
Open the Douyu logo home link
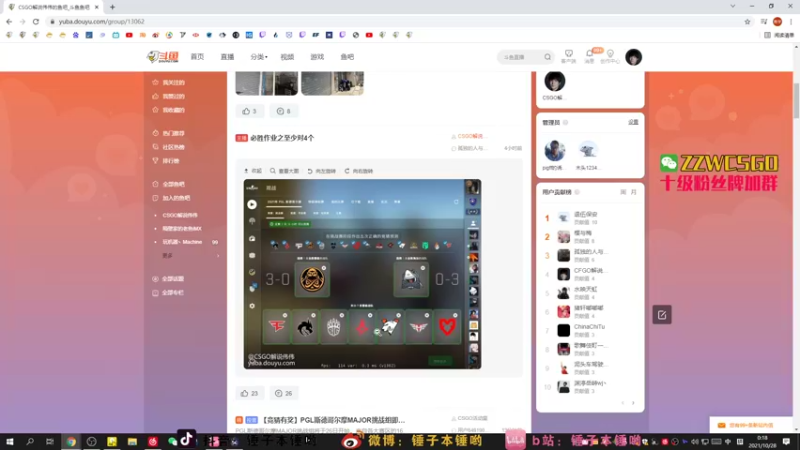pos(162,57)
